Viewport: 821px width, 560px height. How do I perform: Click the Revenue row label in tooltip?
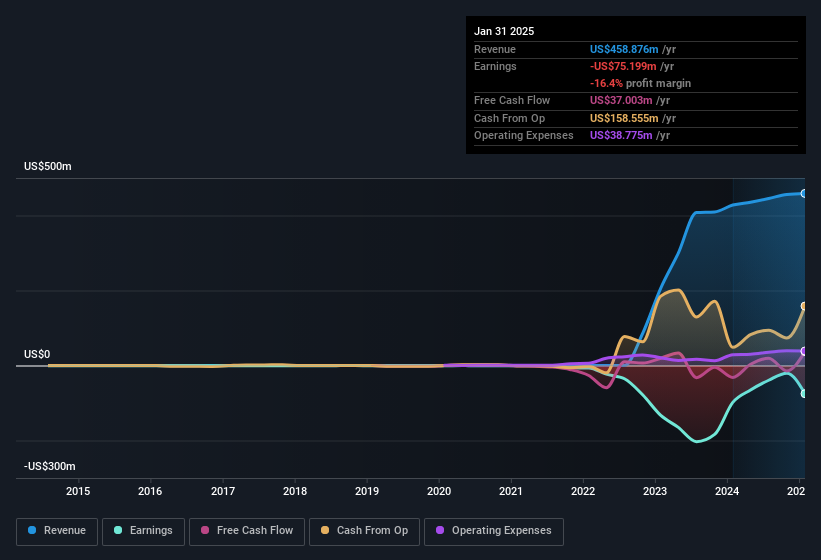coord(495,49)
